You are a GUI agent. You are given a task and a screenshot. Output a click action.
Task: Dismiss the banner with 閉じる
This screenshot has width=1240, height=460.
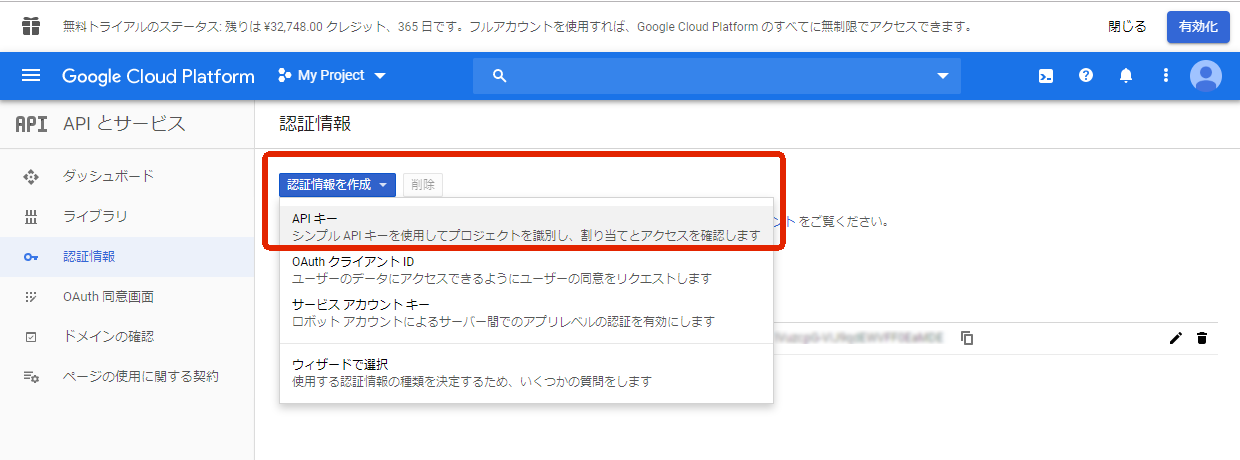[1127, 27]
